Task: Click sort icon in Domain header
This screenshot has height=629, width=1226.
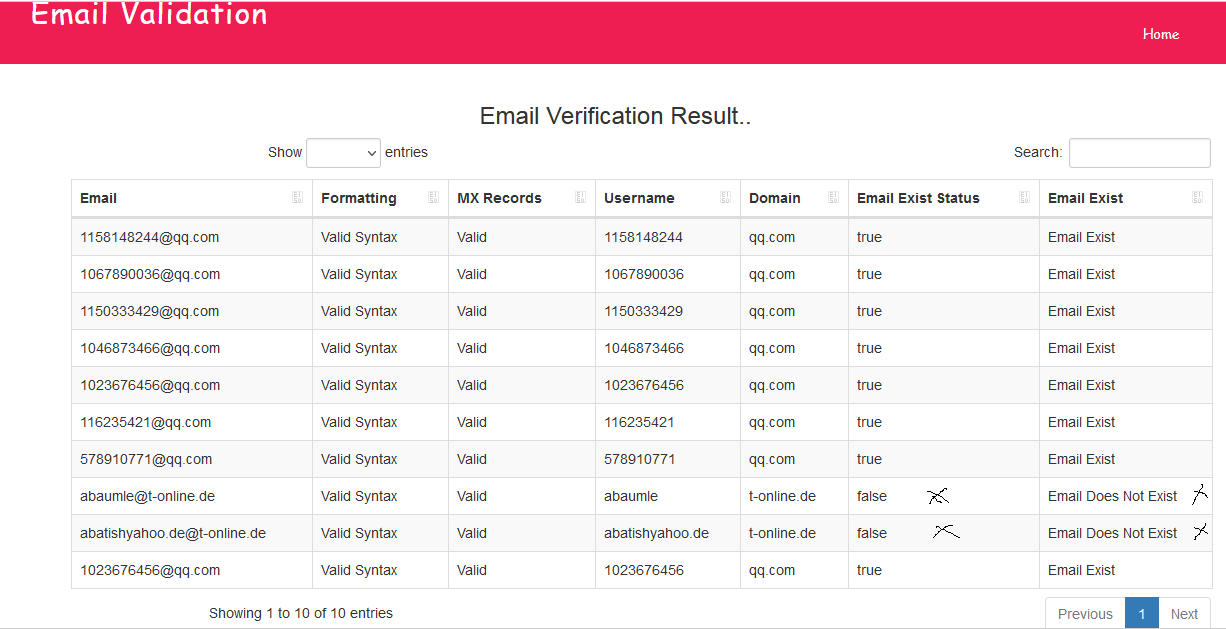Action: (833, 198)
